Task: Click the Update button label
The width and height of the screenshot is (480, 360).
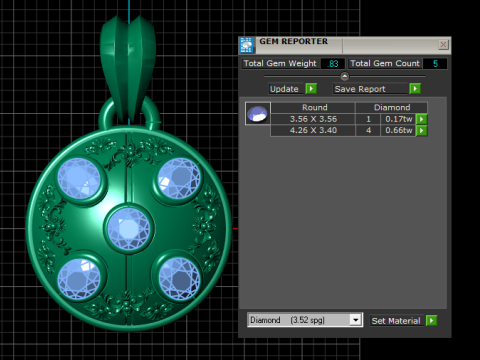Action: pyautogui.click(x=286, y=89)
